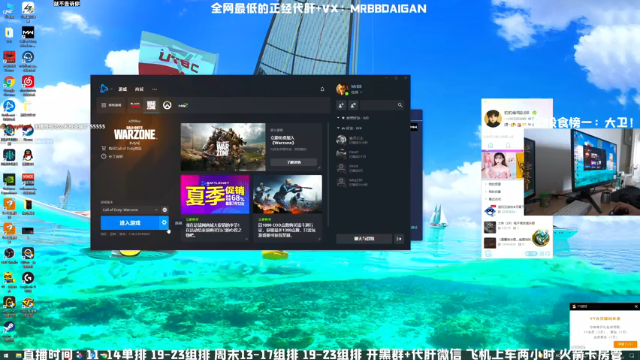The image size is (640, 360).
Task: Click the Shop Call of Duty cart link
Action: [122, 149]
